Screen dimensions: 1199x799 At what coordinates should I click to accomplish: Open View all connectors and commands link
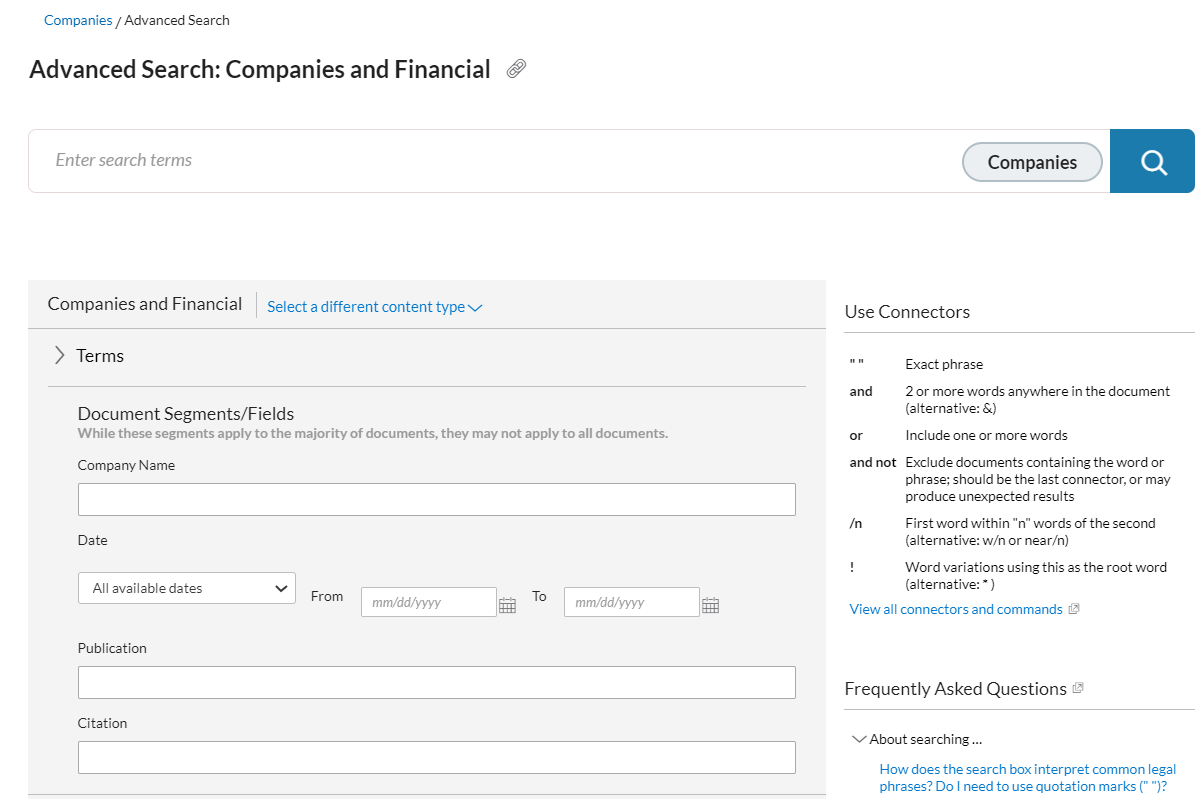point(956,609)
